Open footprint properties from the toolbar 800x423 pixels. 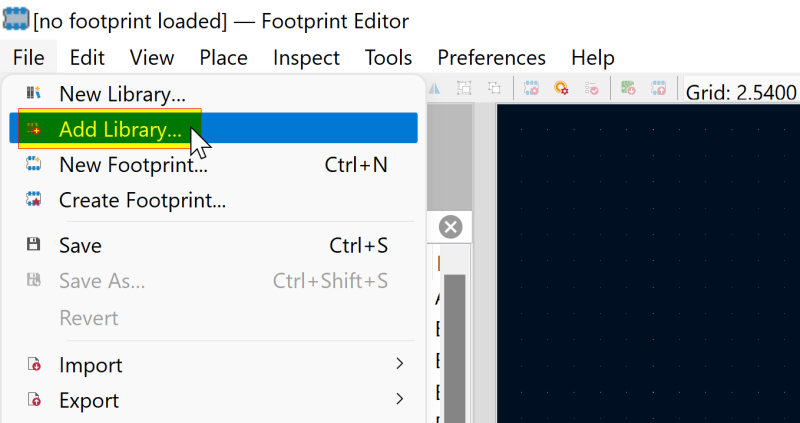point(531,89)
